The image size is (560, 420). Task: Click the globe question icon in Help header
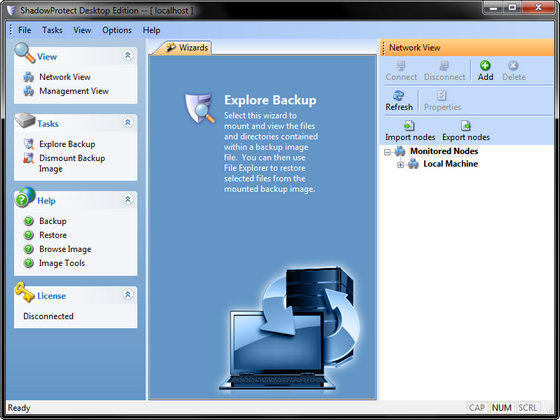tap(25, 197)
